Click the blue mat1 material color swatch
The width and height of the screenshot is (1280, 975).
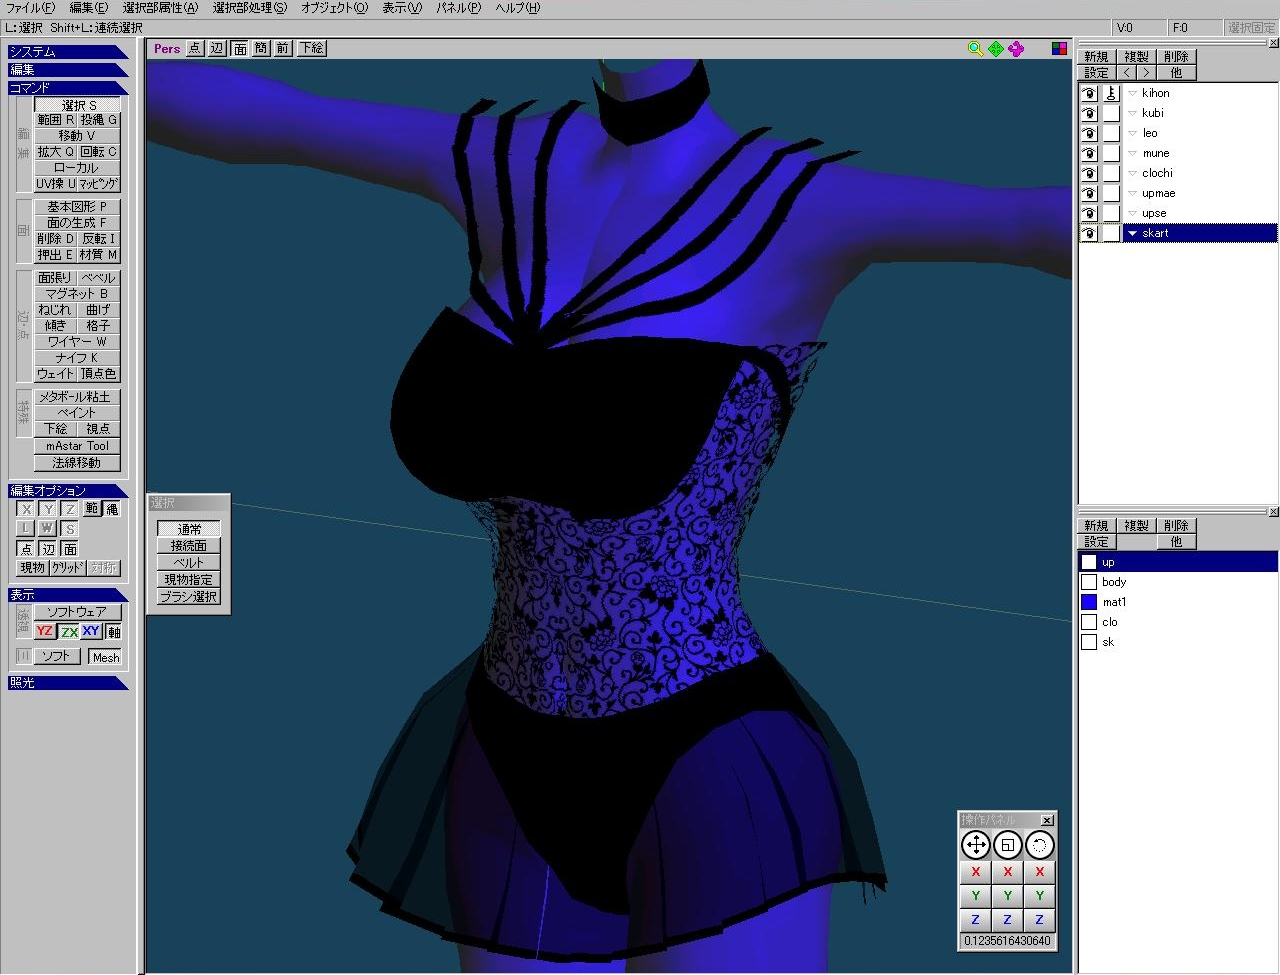pos(1089,602)
